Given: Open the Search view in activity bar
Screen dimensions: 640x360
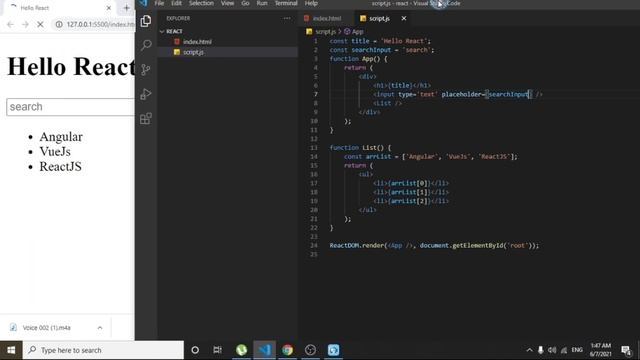Looking at the screenshot, I should (146, 45).
